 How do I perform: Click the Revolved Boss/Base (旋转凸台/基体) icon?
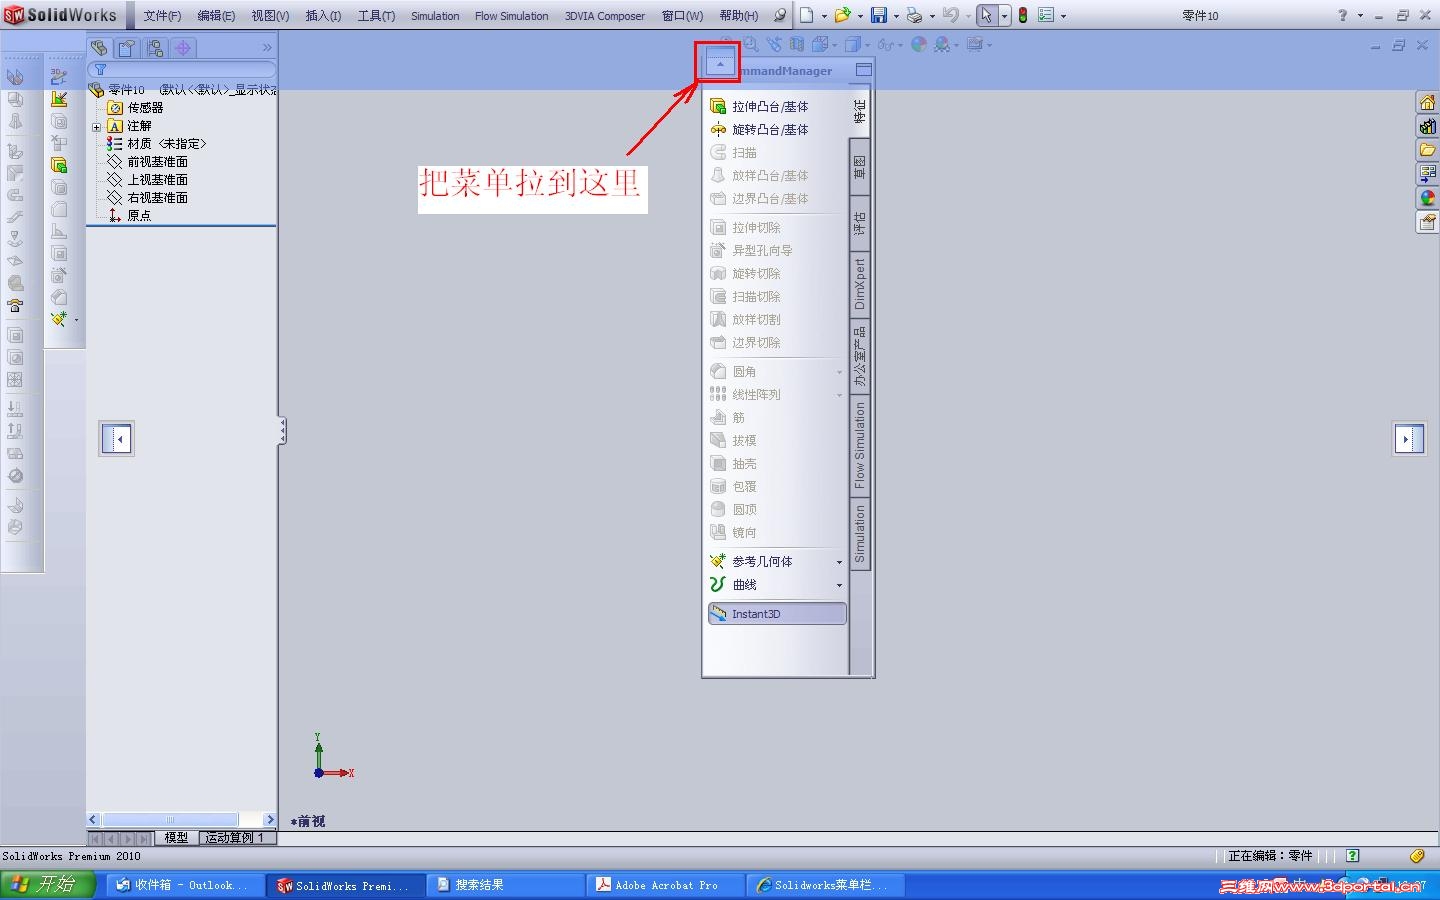click(717, 129)
